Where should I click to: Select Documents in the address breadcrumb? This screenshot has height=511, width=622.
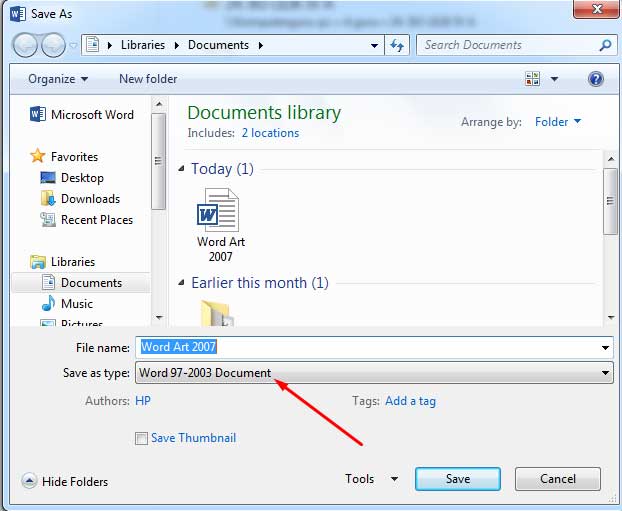pos(218,45)
